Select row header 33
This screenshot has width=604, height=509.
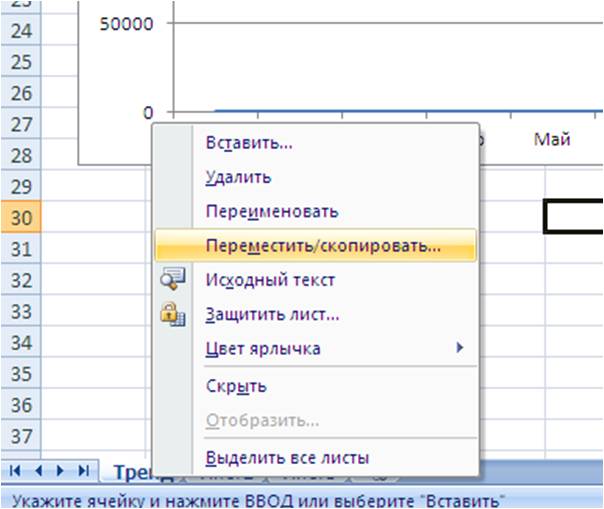point(21,311)
